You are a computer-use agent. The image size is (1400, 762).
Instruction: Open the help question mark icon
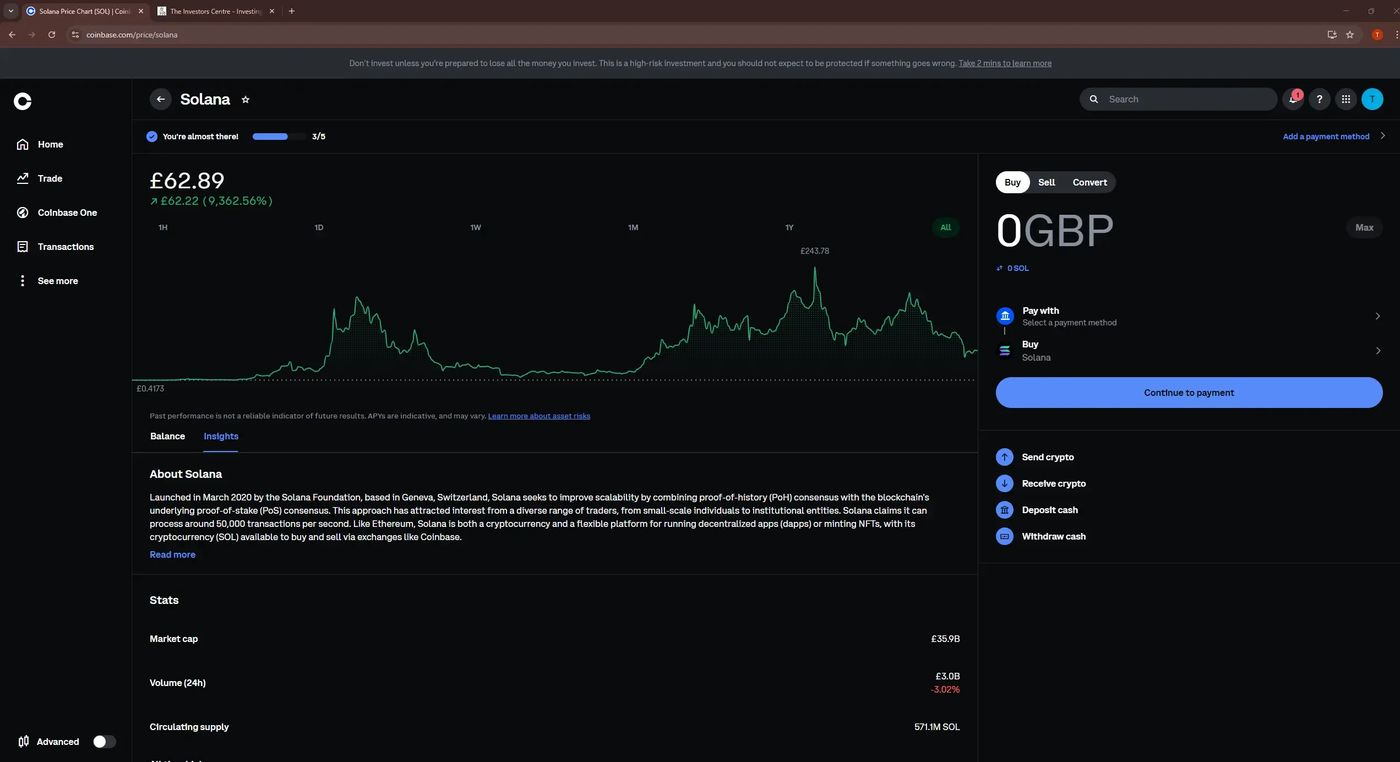(x=1319, y=99)
